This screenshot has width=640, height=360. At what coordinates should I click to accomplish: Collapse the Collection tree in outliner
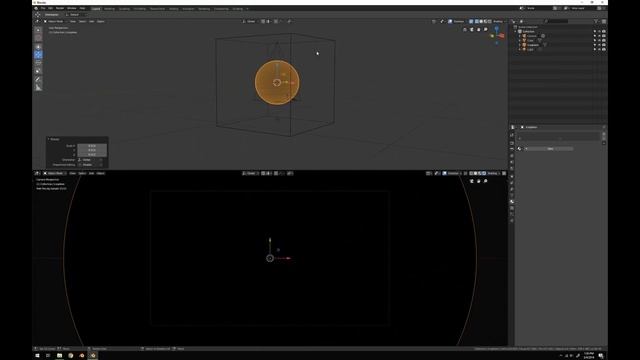tap(516, 31)
